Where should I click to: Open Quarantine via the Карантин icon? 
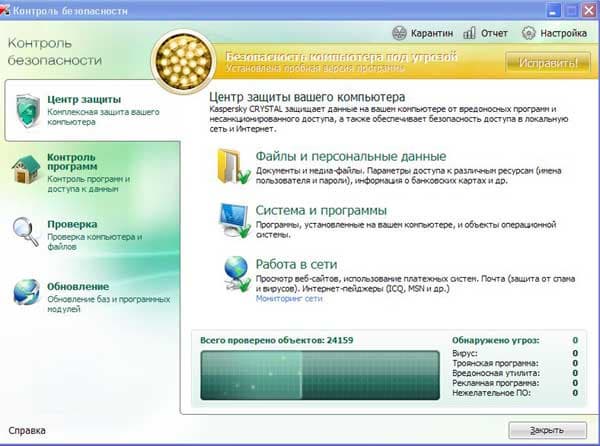click(x=399, y=33)
